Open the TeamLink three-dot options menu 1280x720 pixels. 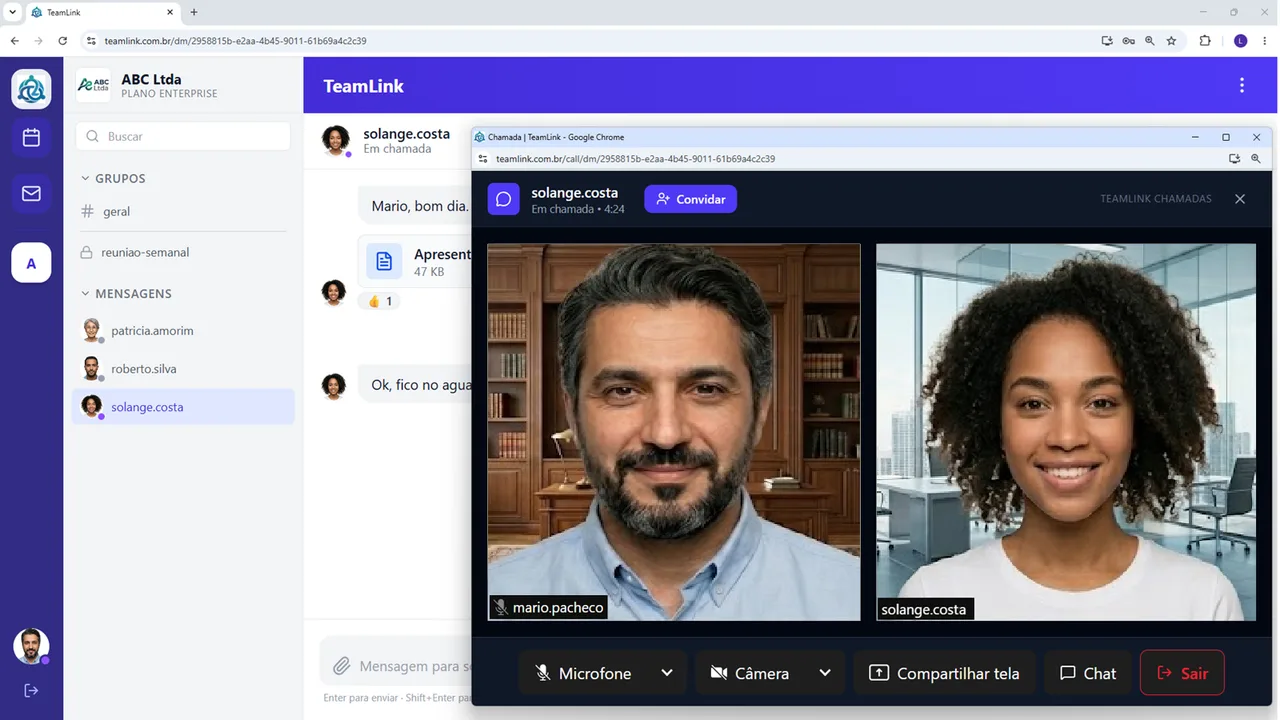(x=1242, y=86)
